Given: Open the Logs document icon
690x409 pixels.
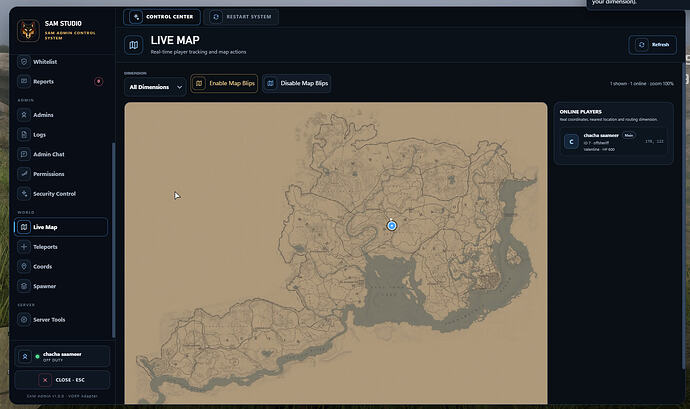Looking at the screenshot, I should [24, 135].
